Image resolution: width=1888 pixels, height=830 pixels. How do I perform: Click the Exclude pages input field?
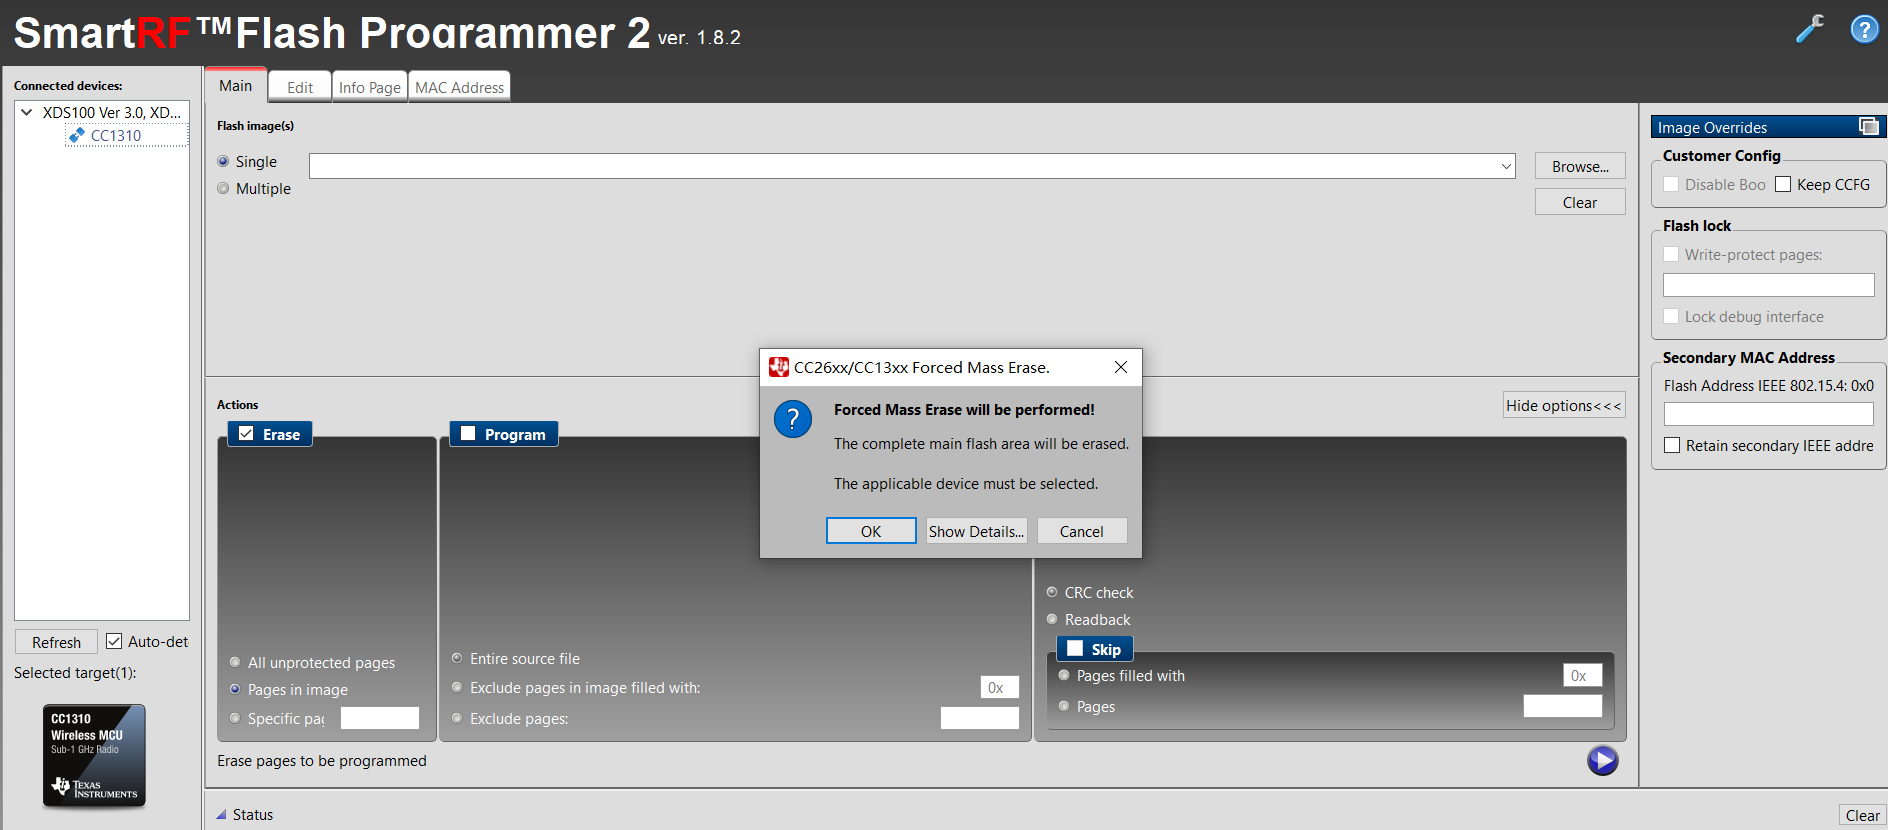(980, 718)
